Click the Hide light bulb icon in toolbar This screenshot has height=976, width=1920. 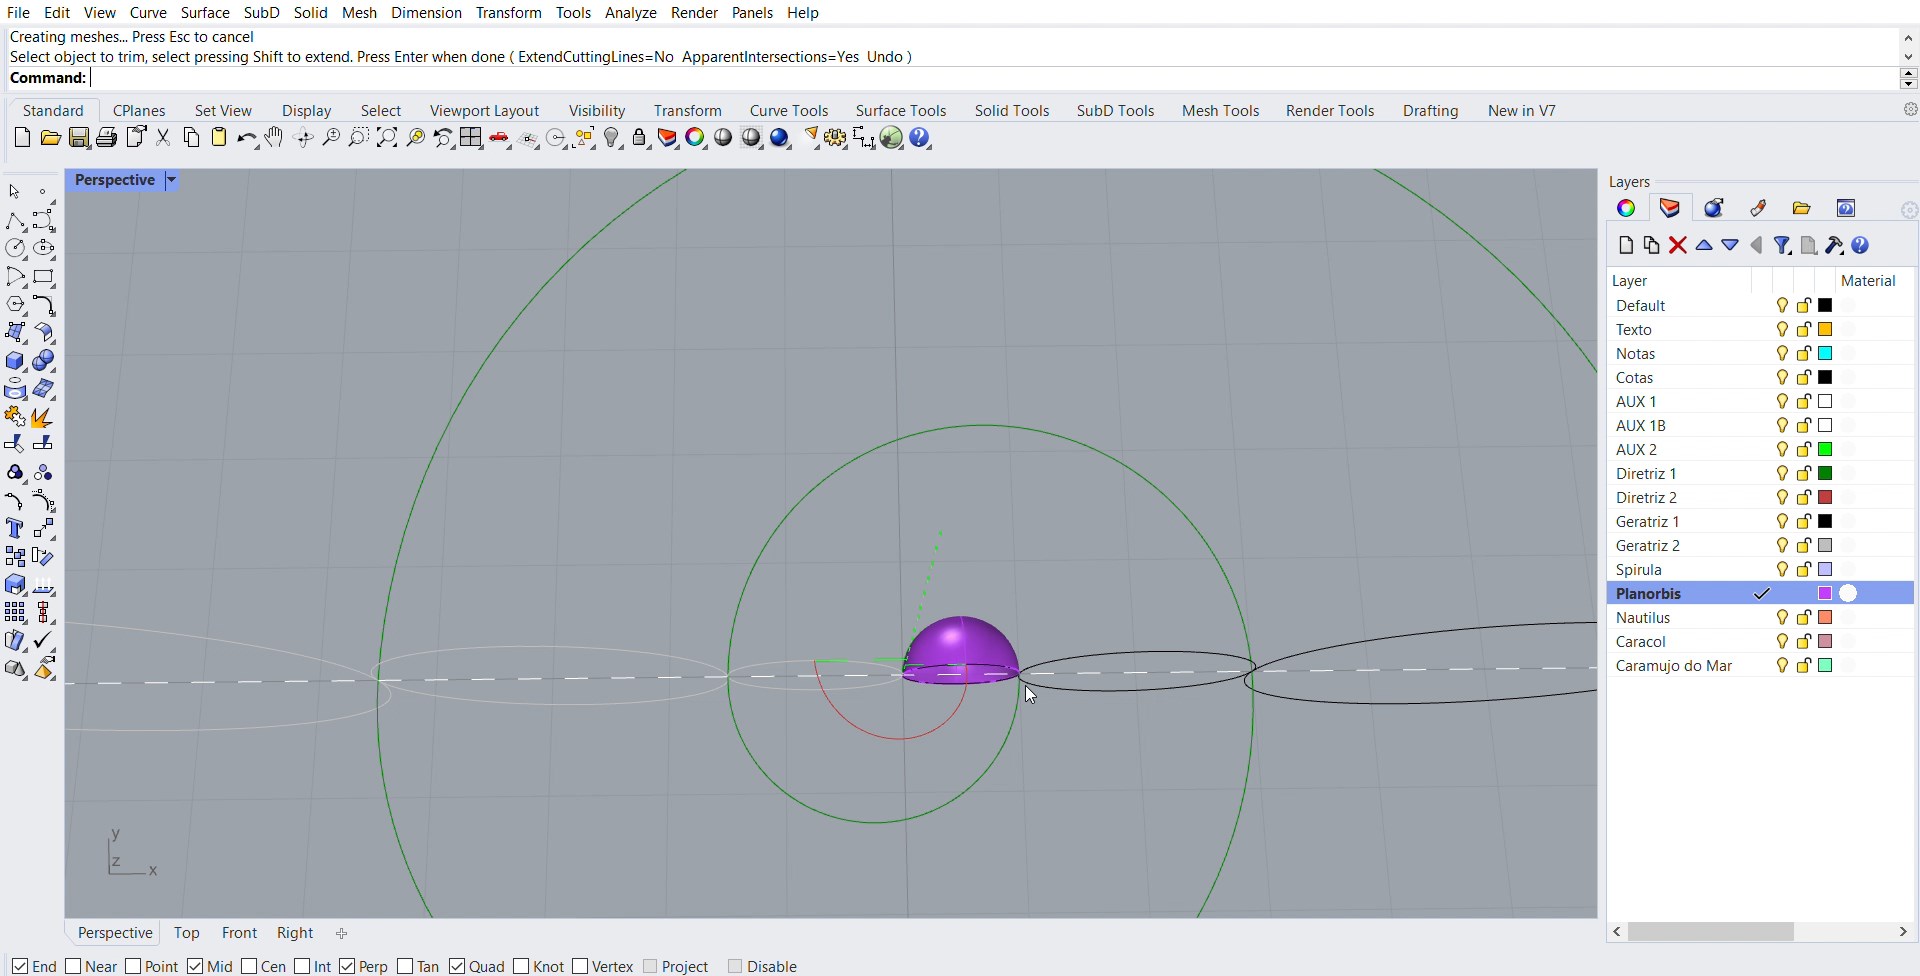click(613, 138)
